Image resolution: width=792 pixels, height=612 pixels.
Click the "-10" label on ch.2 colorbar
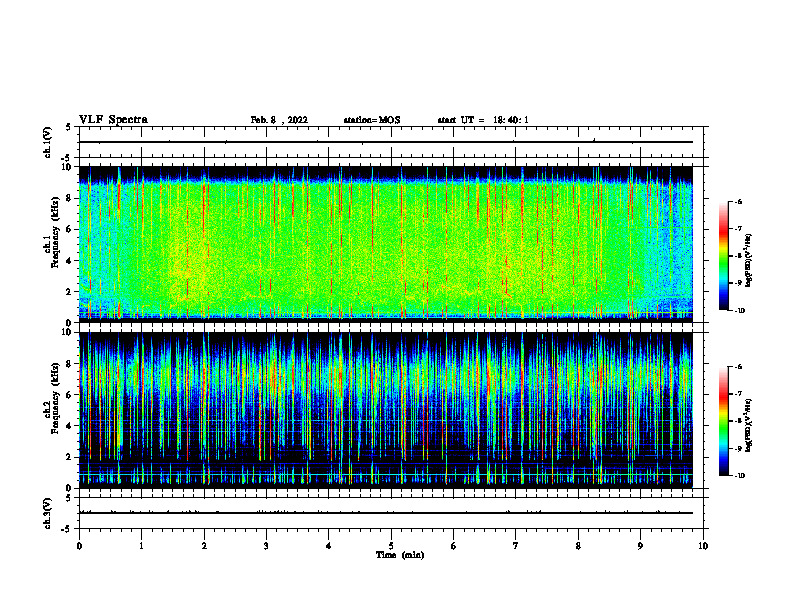click(739, 476)
